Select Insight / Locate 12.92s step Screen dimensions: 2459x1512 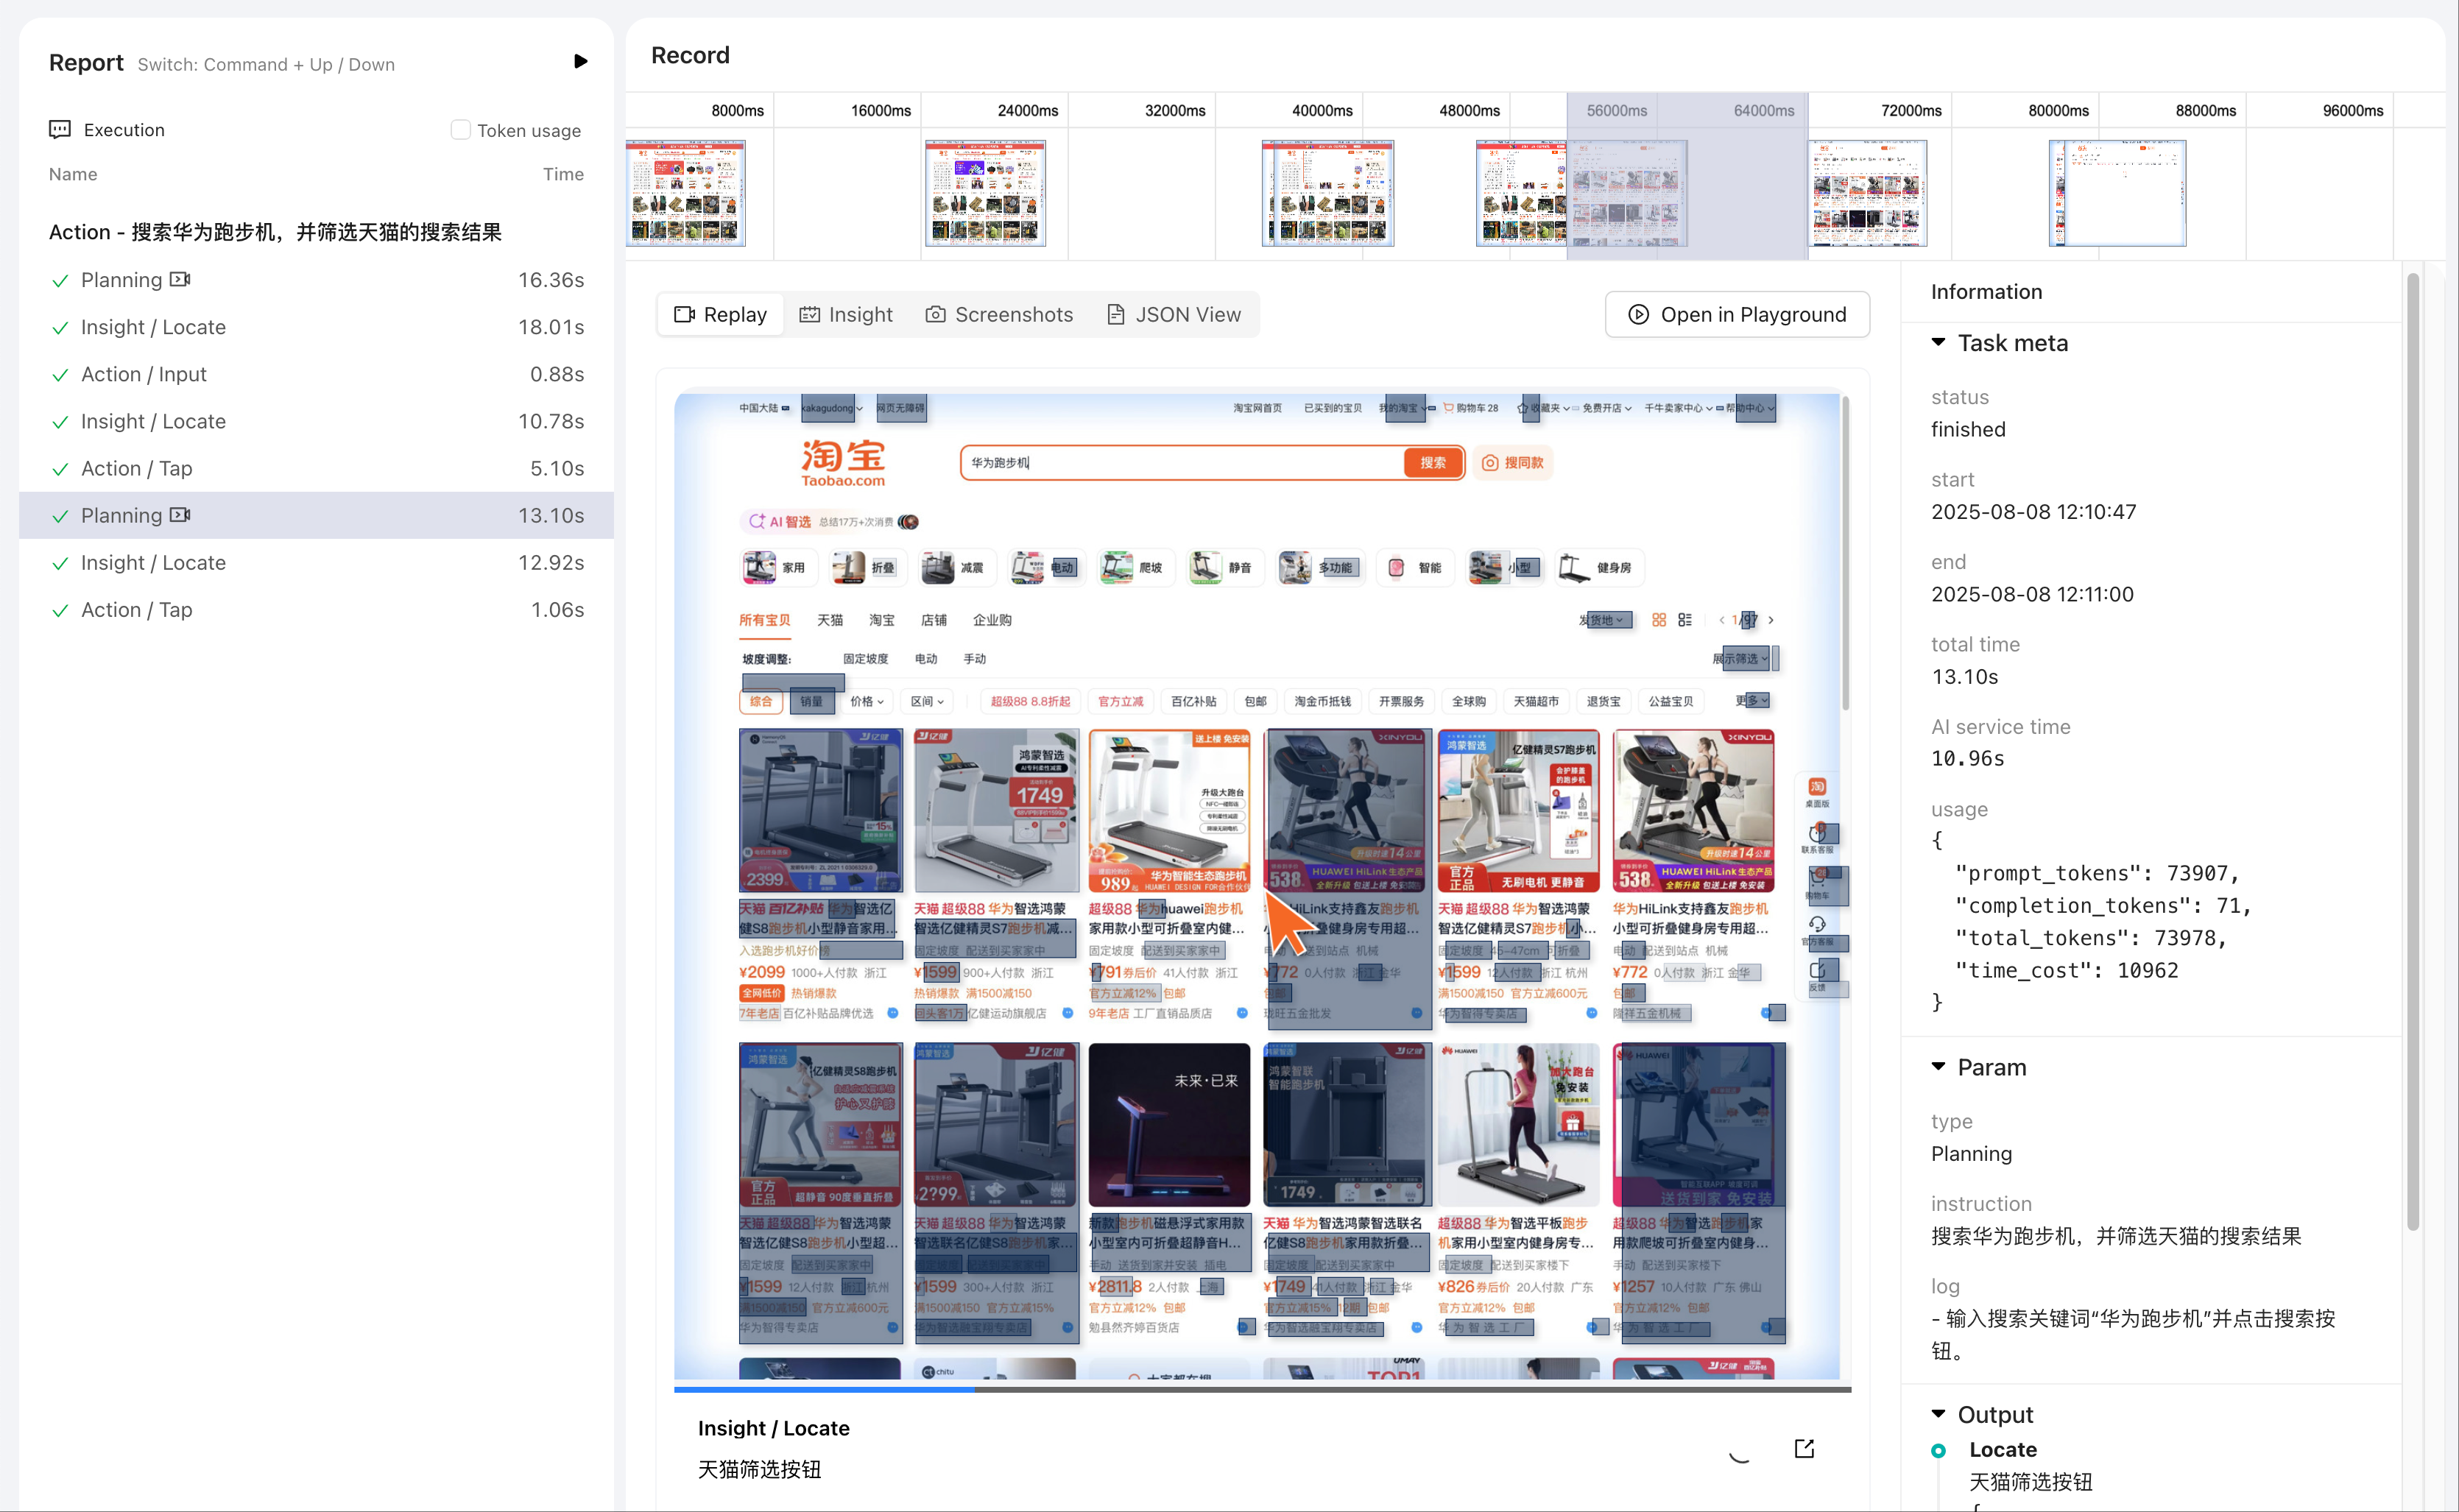[316, 562]
